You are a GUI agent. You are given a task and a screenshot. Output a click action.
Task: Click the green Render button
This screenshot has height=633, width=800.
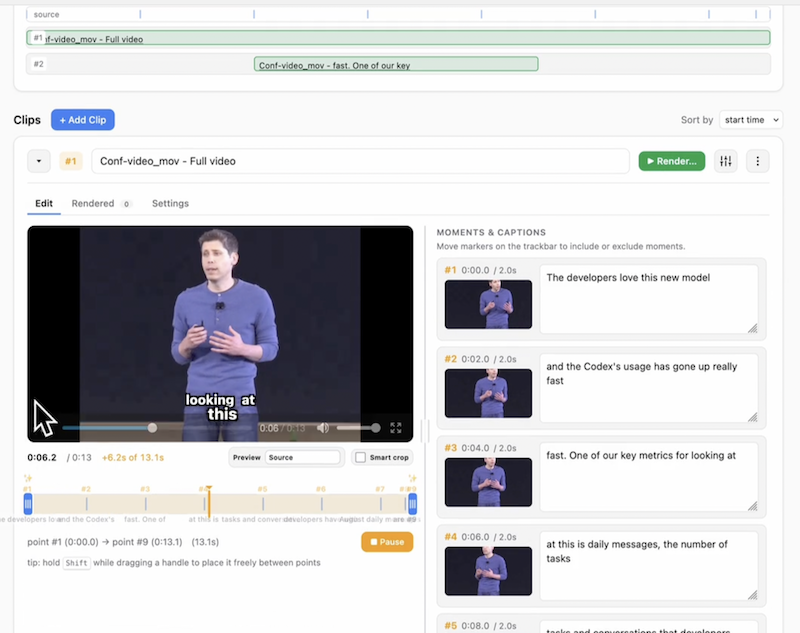click(671, 161)
